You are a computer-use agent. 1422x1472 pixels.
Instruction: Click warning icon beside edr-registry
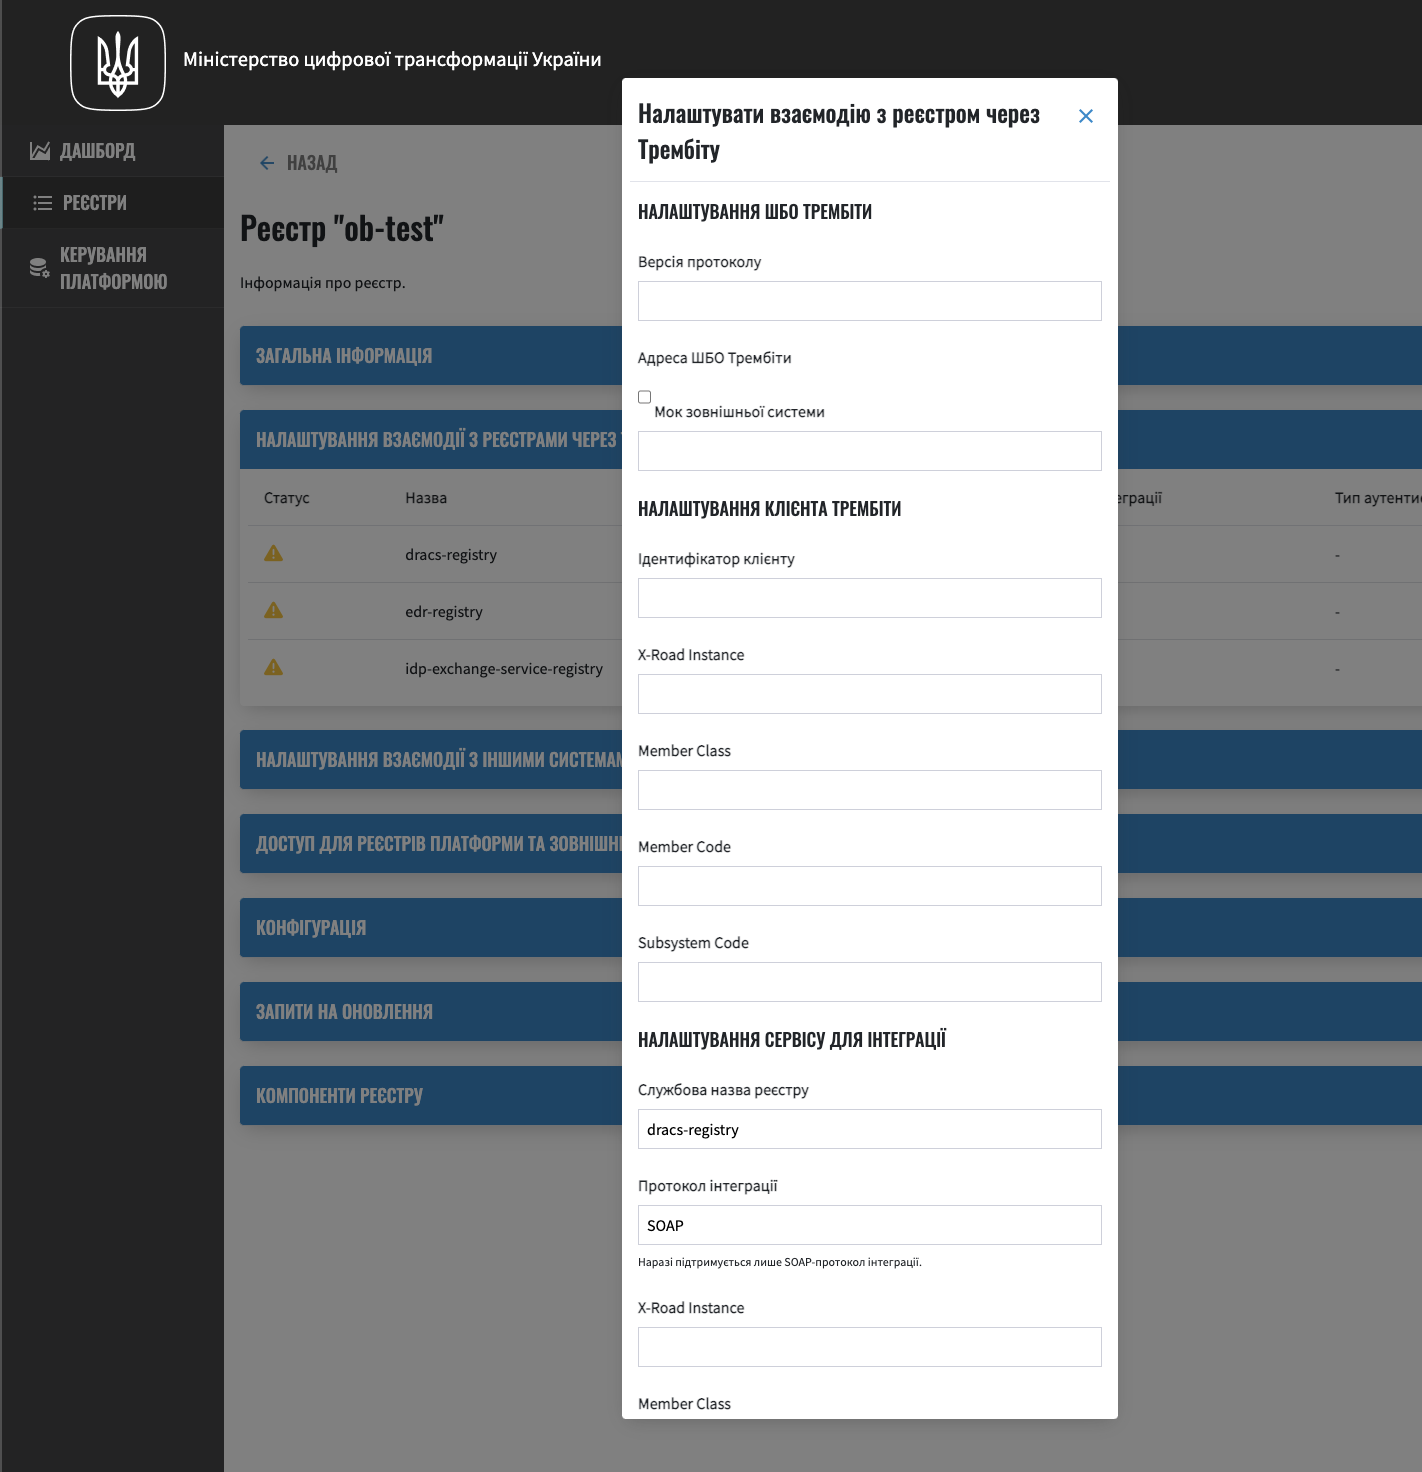coord(273,611)
